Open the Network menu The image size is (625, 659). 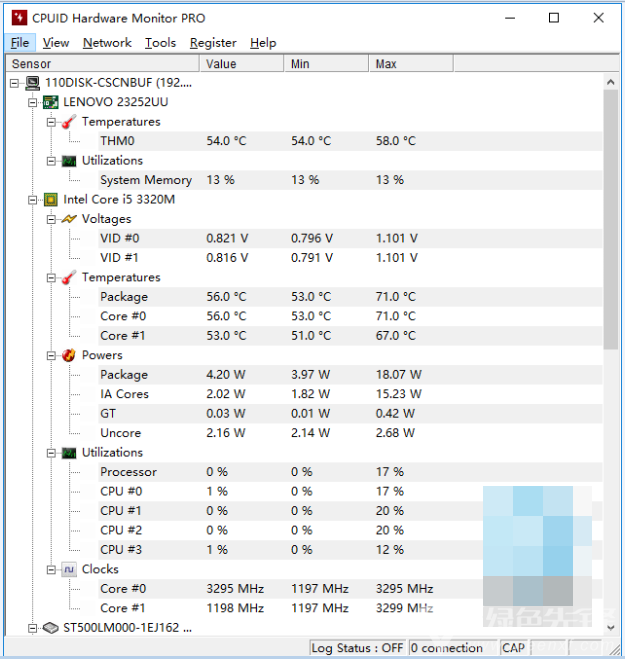(x=107, y=43)
